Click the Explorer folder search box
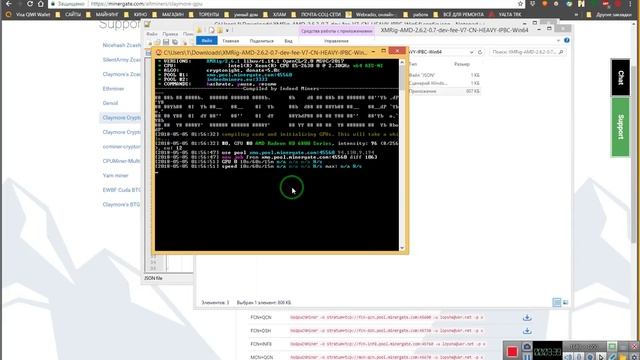Screen dimensions: 640x360 pyautogui.click(x=527, y=52)
